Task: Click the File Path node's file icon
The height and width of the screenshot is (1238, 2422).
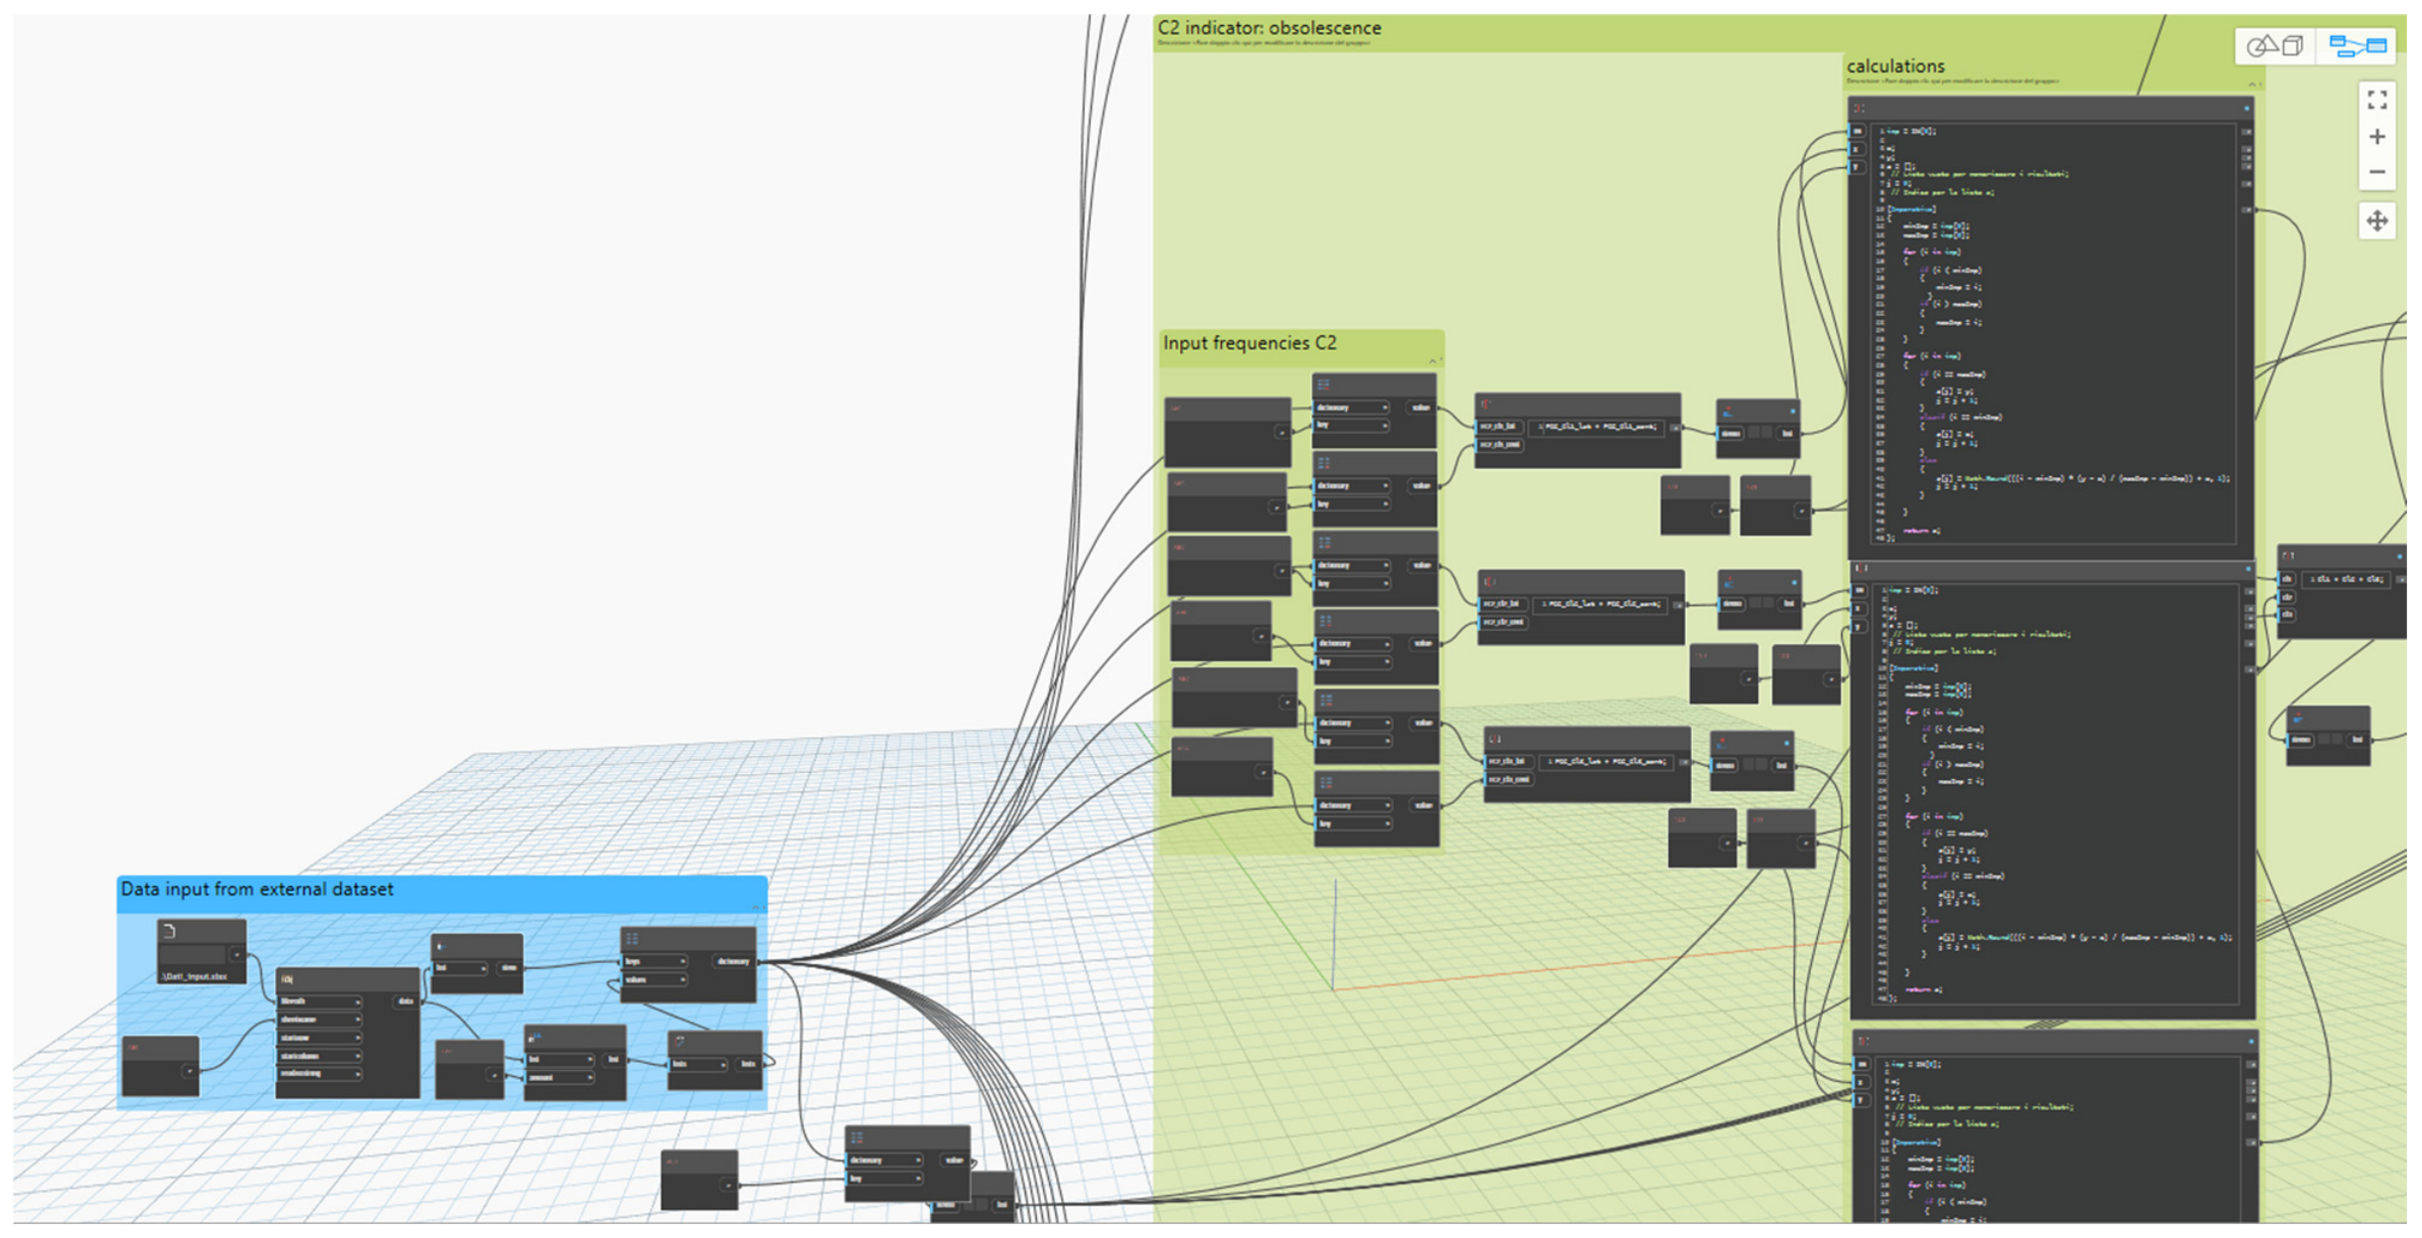Action: point(169,931)
